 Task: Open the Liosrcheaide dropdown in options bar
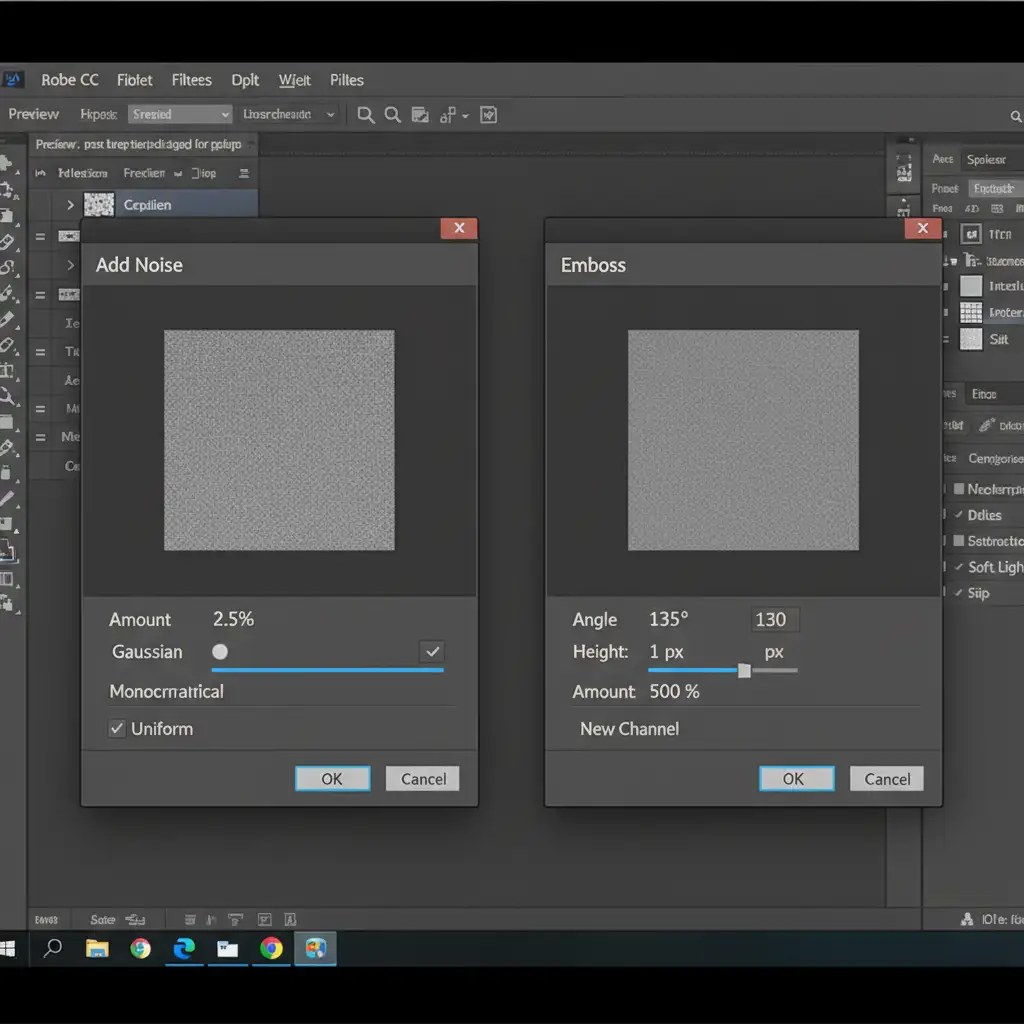(x=289, y=115)
